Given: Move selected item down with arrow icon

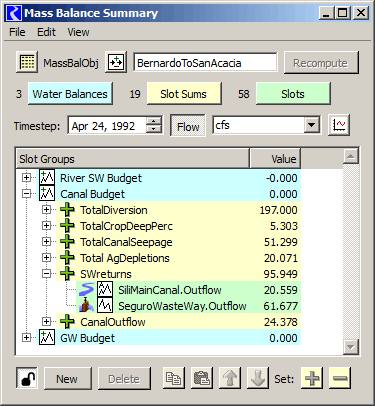Looking at the screenshot, I should 258,379.
